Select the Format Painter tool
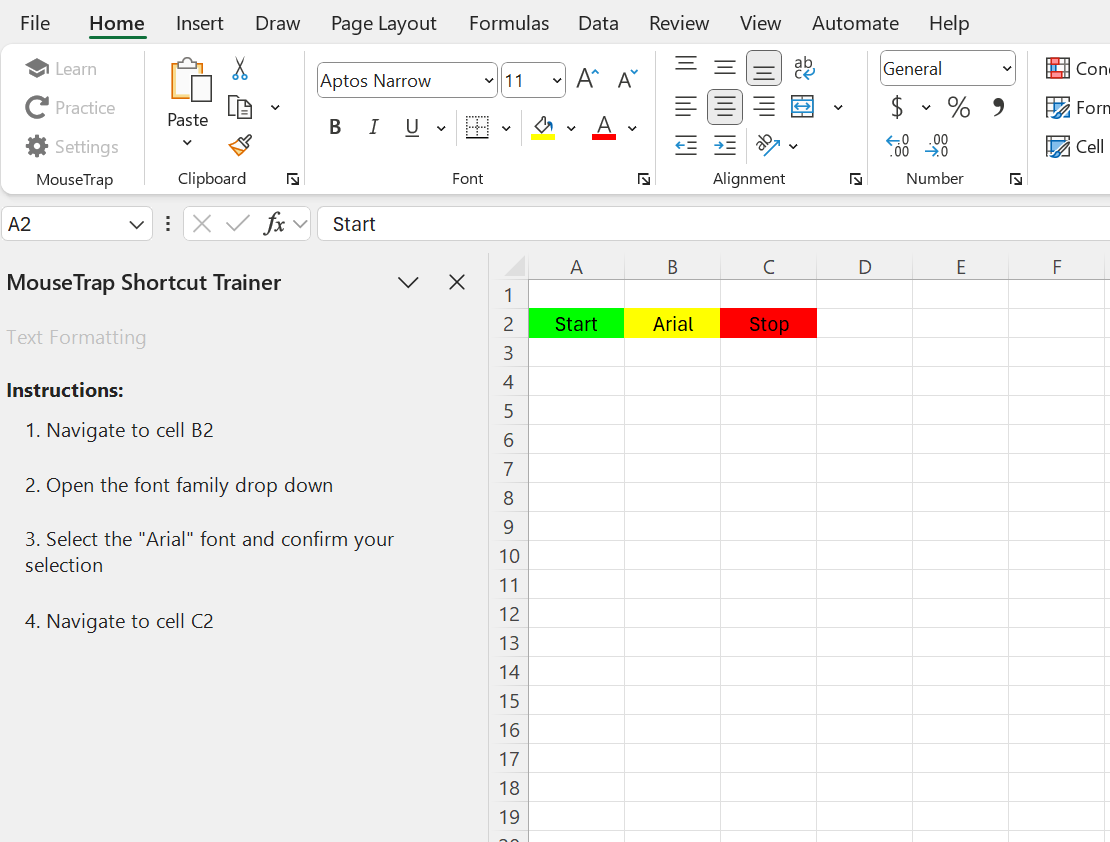1110x842 pixels. point(239,145)
